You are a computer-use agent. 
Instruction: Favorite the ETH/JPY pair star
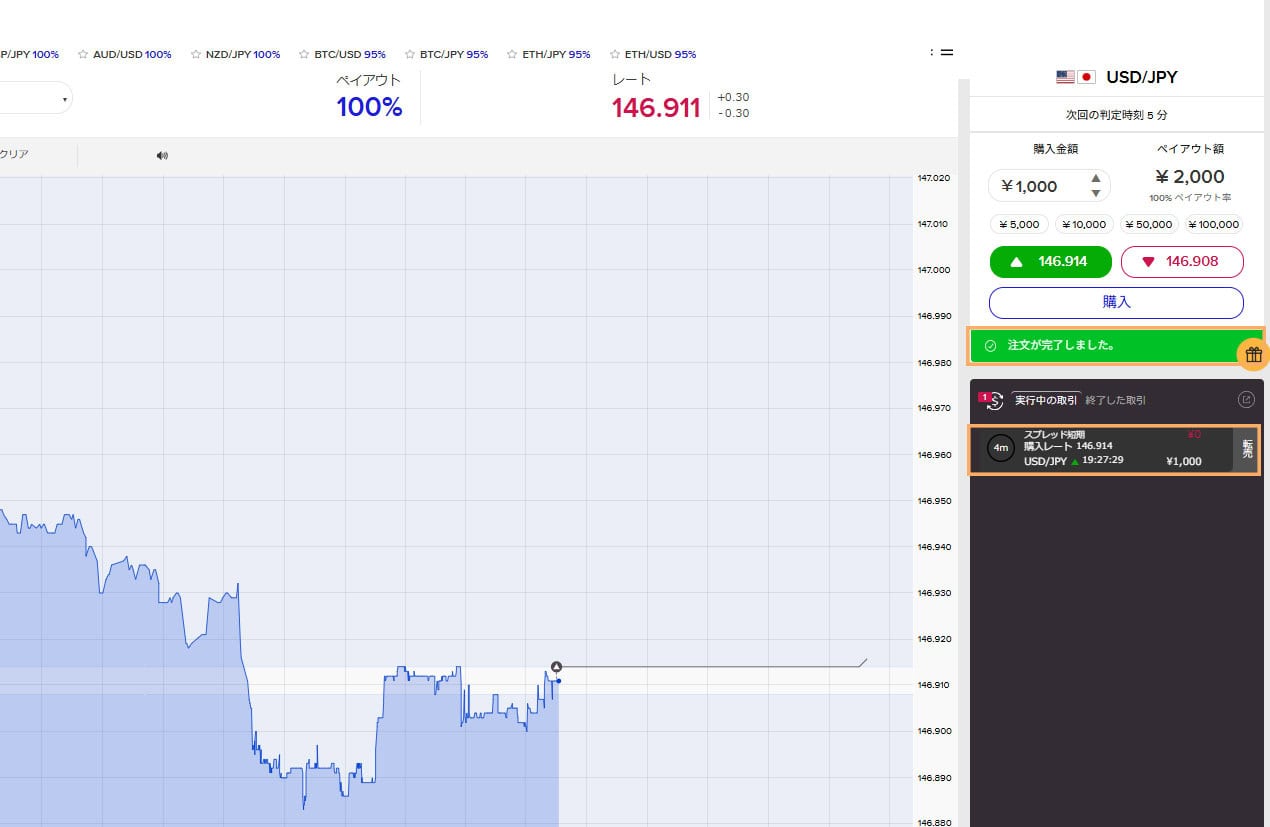pos(512,54)
